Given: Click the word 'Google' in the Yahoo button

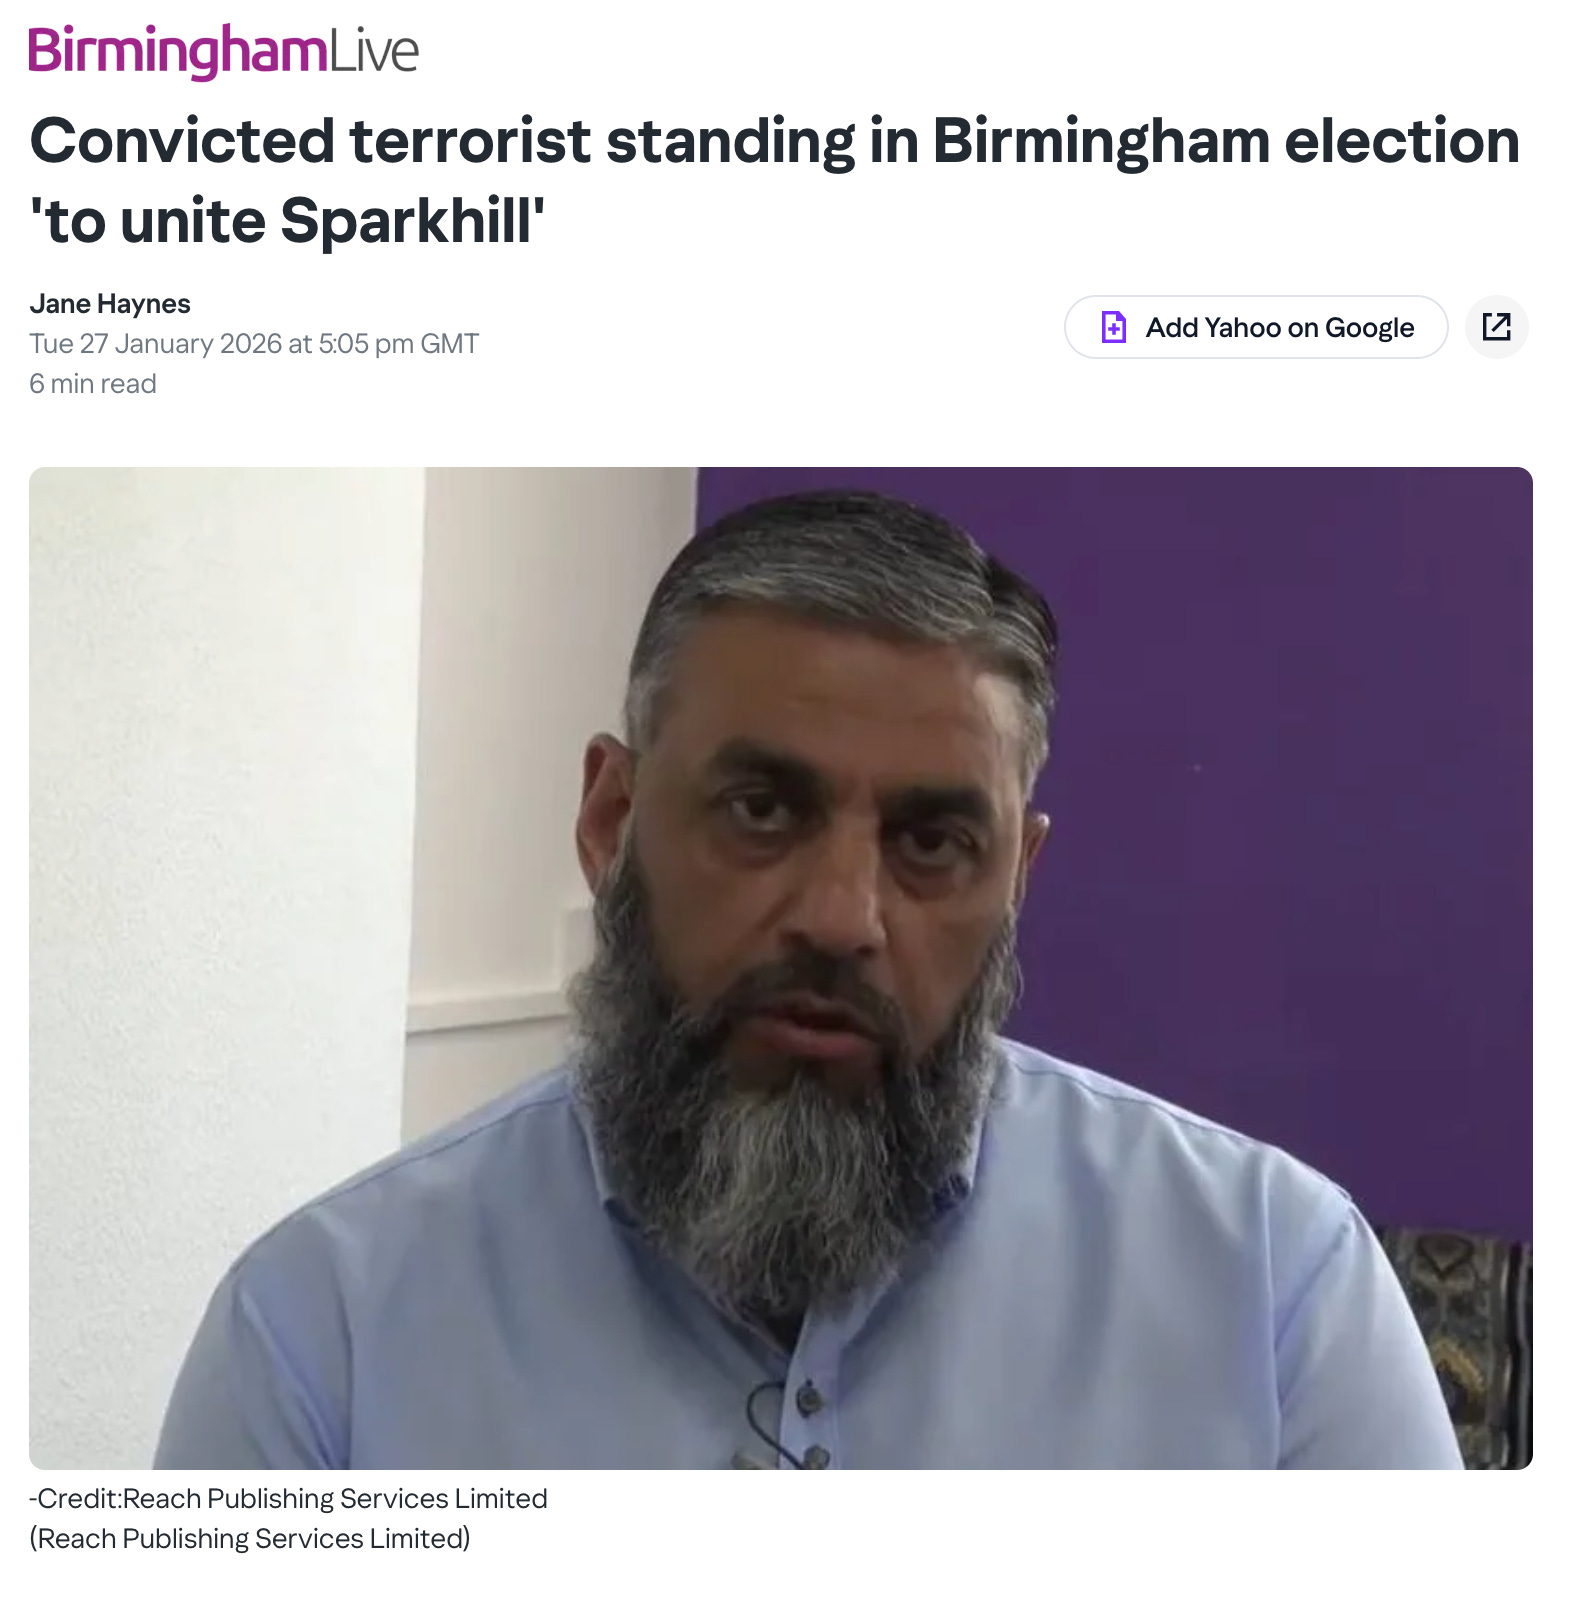Looking at the screenshot, I should click(x=1369, y=328).
